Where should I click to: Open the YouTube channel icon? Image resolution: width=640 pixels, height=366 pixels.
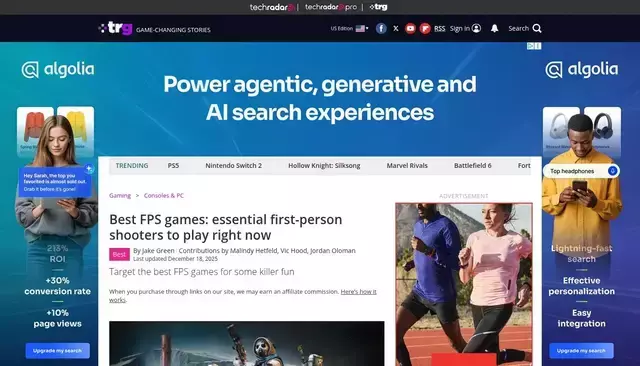[410, 29]
